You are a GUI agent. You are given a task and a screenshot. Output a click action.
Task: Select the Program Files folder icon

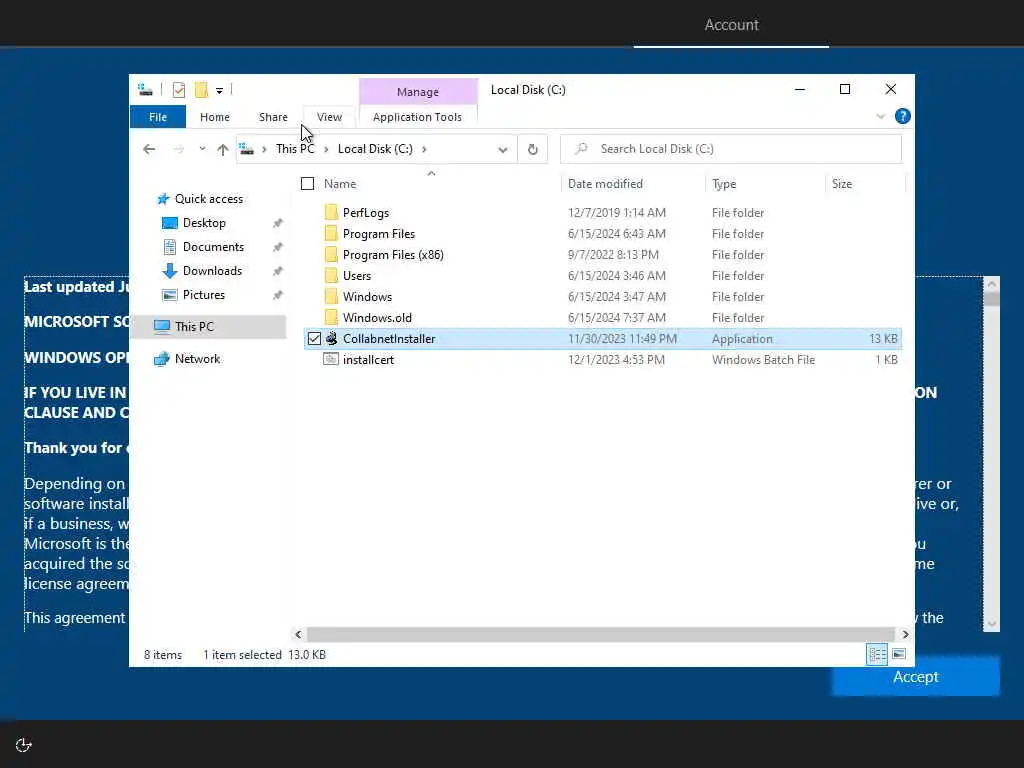331,233
